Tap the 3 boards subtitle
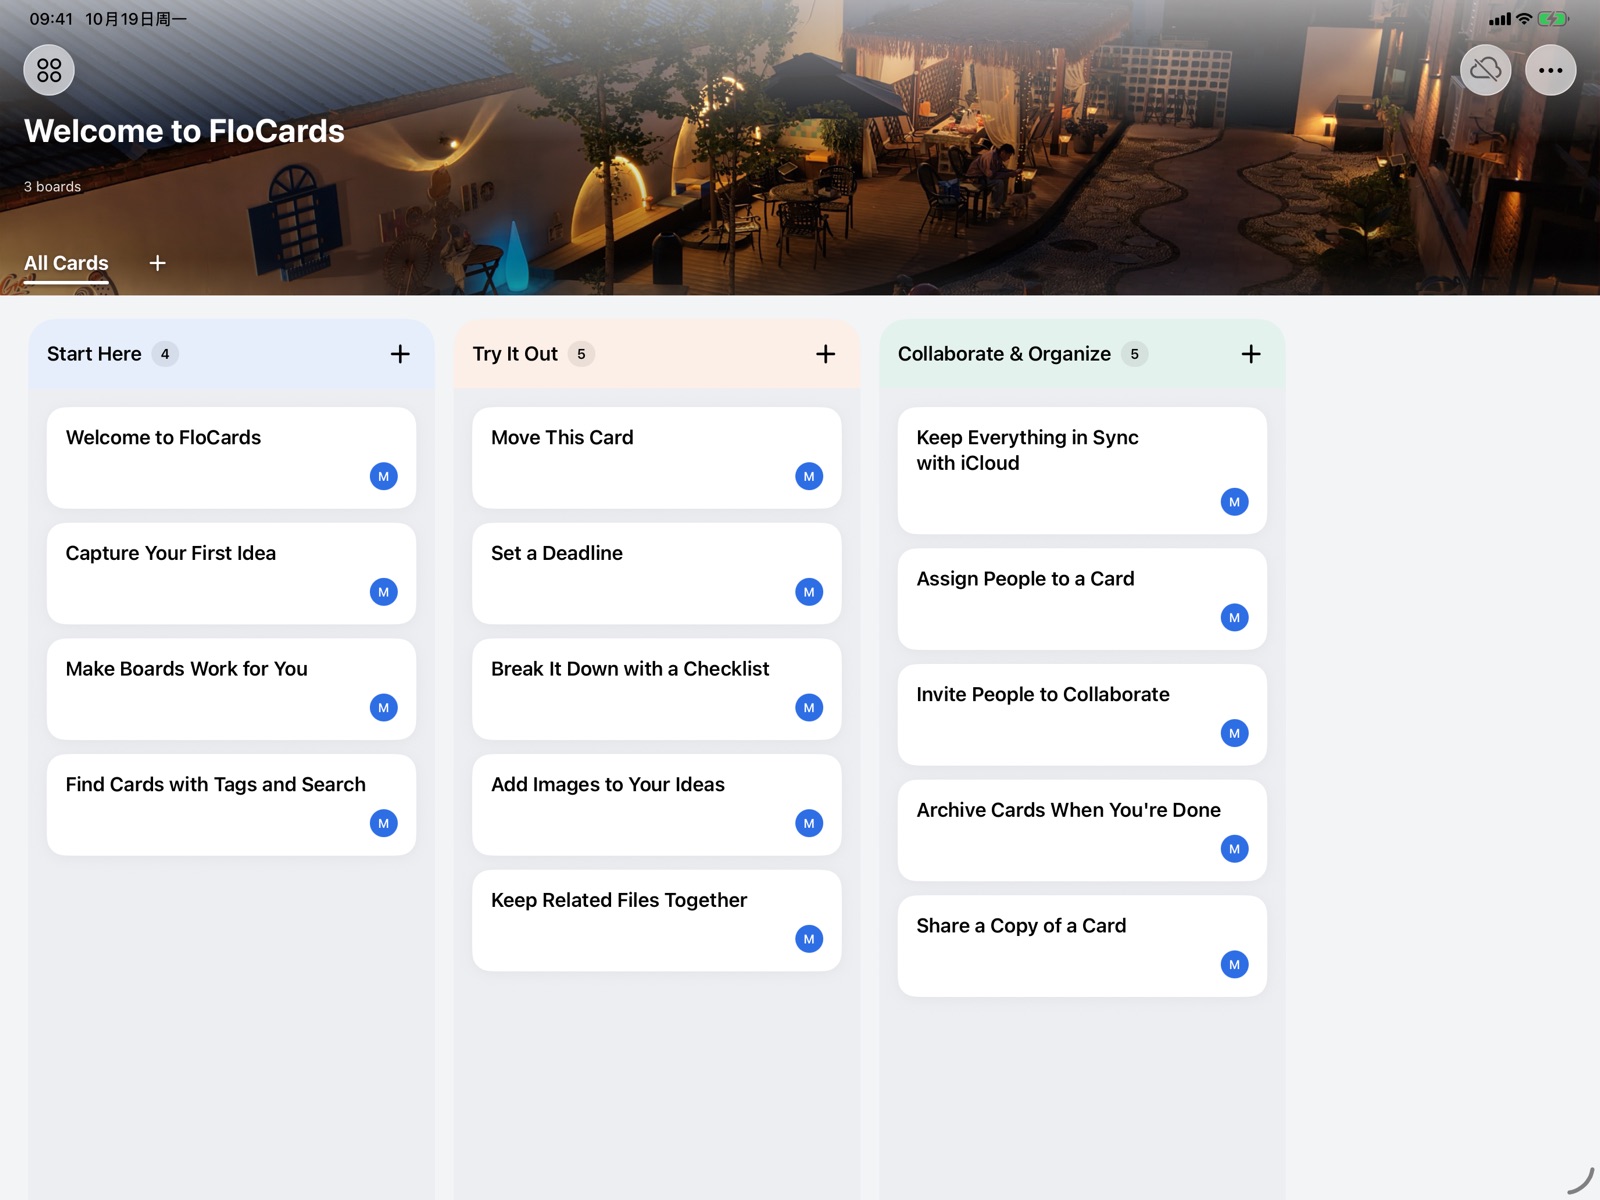 (52, 187)
